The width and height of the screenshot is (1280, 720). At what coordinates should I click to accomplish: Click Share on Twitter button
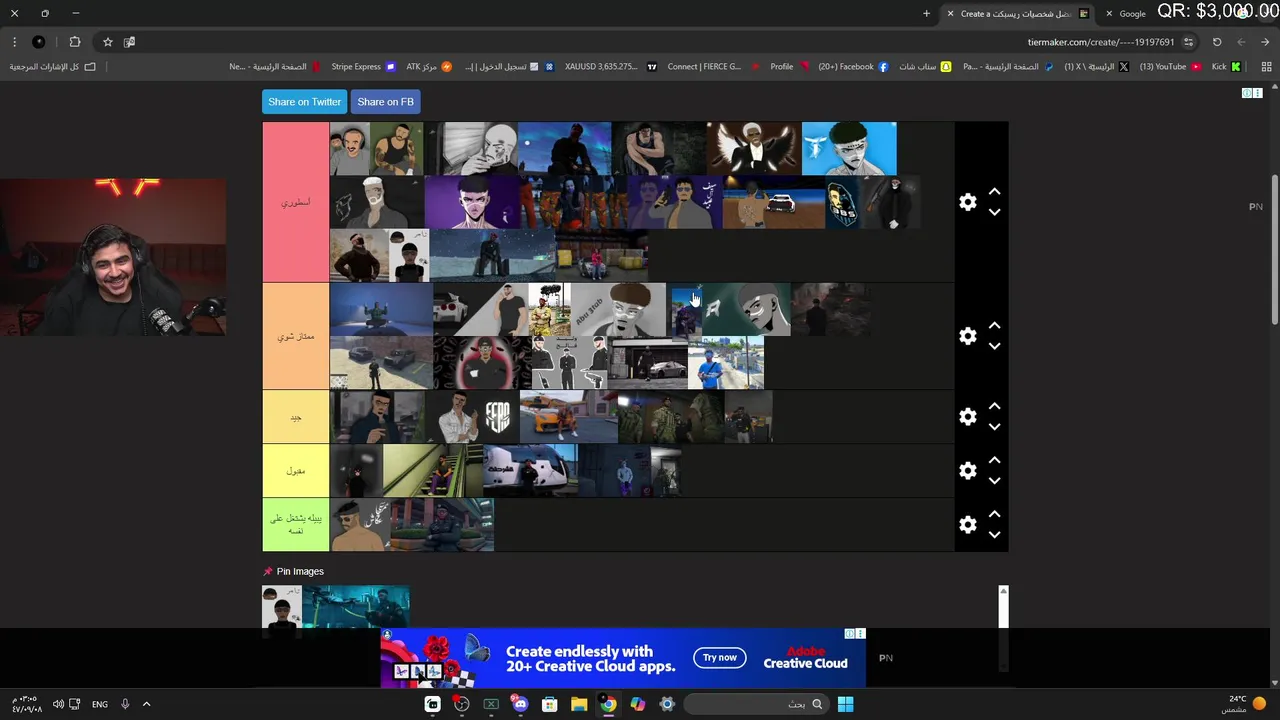304,102
